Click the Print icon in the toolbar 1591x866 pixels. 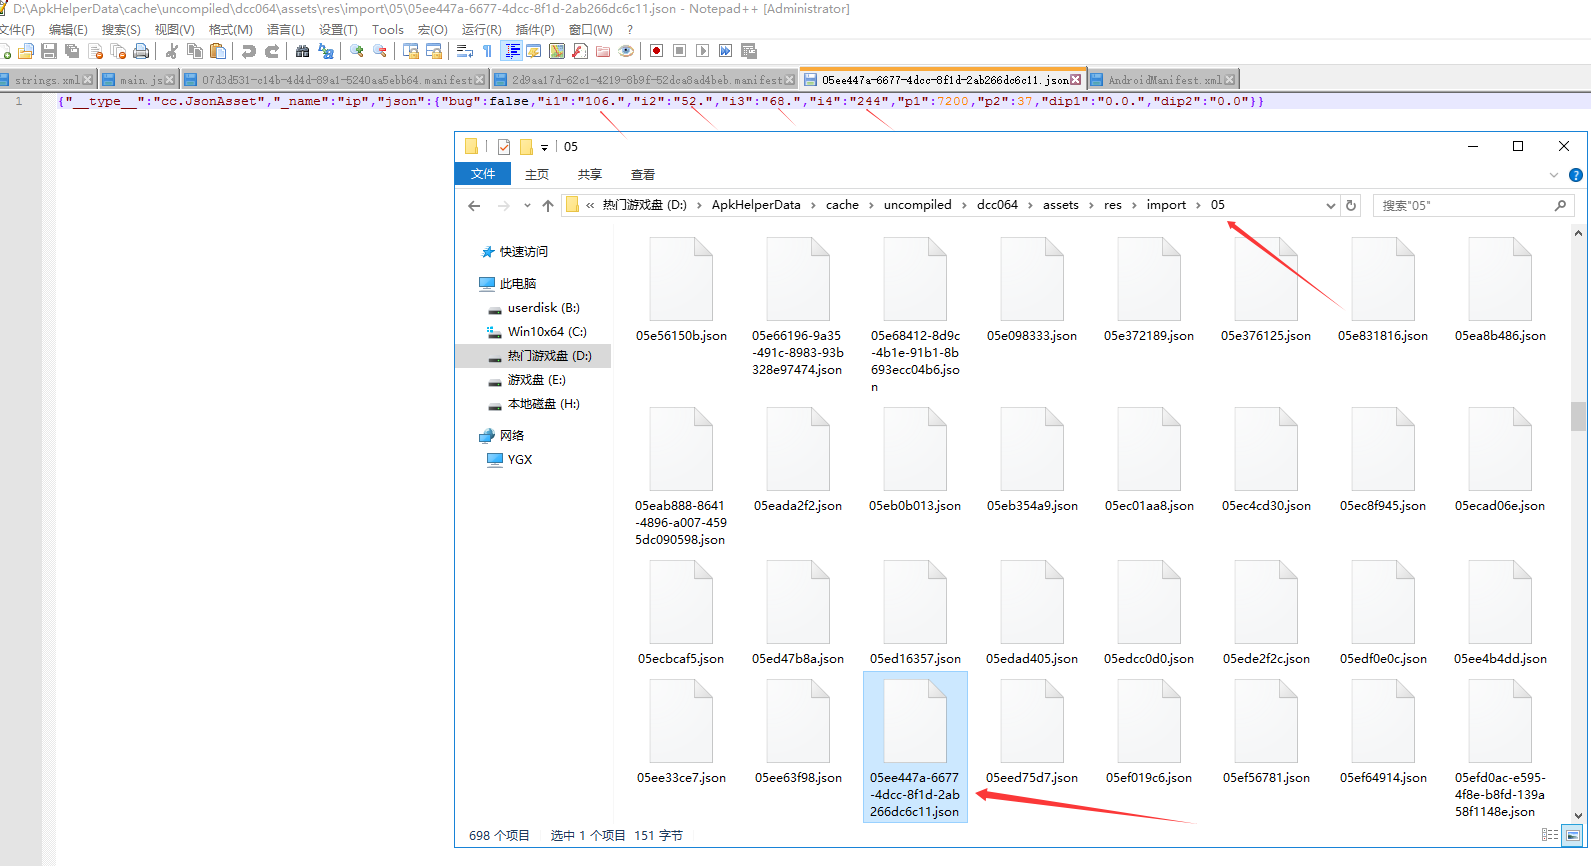(x=141, y=51)
